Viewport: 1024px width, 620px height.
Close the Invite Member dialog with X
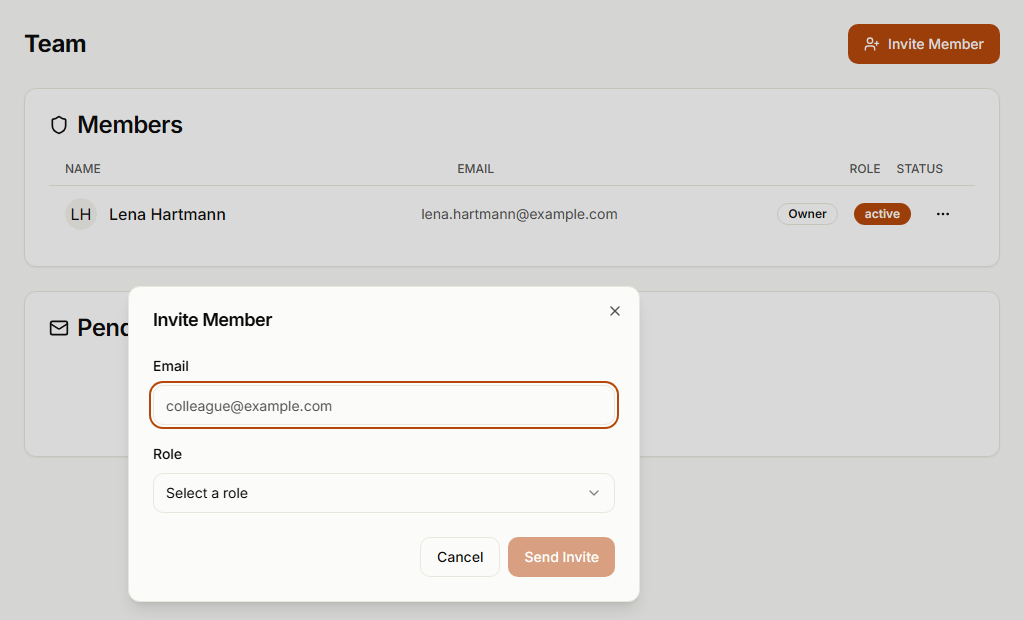tap(615, 311)
